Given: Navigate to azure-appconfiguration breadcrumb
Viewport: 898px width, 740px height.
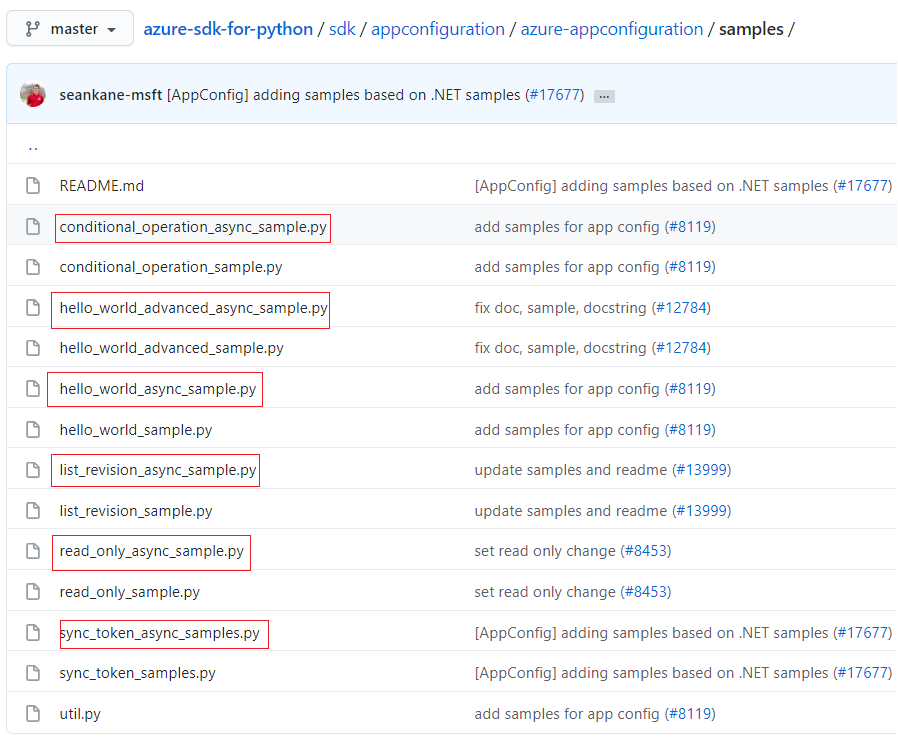Looking at the screenshot, I should [x=611, y=29].
